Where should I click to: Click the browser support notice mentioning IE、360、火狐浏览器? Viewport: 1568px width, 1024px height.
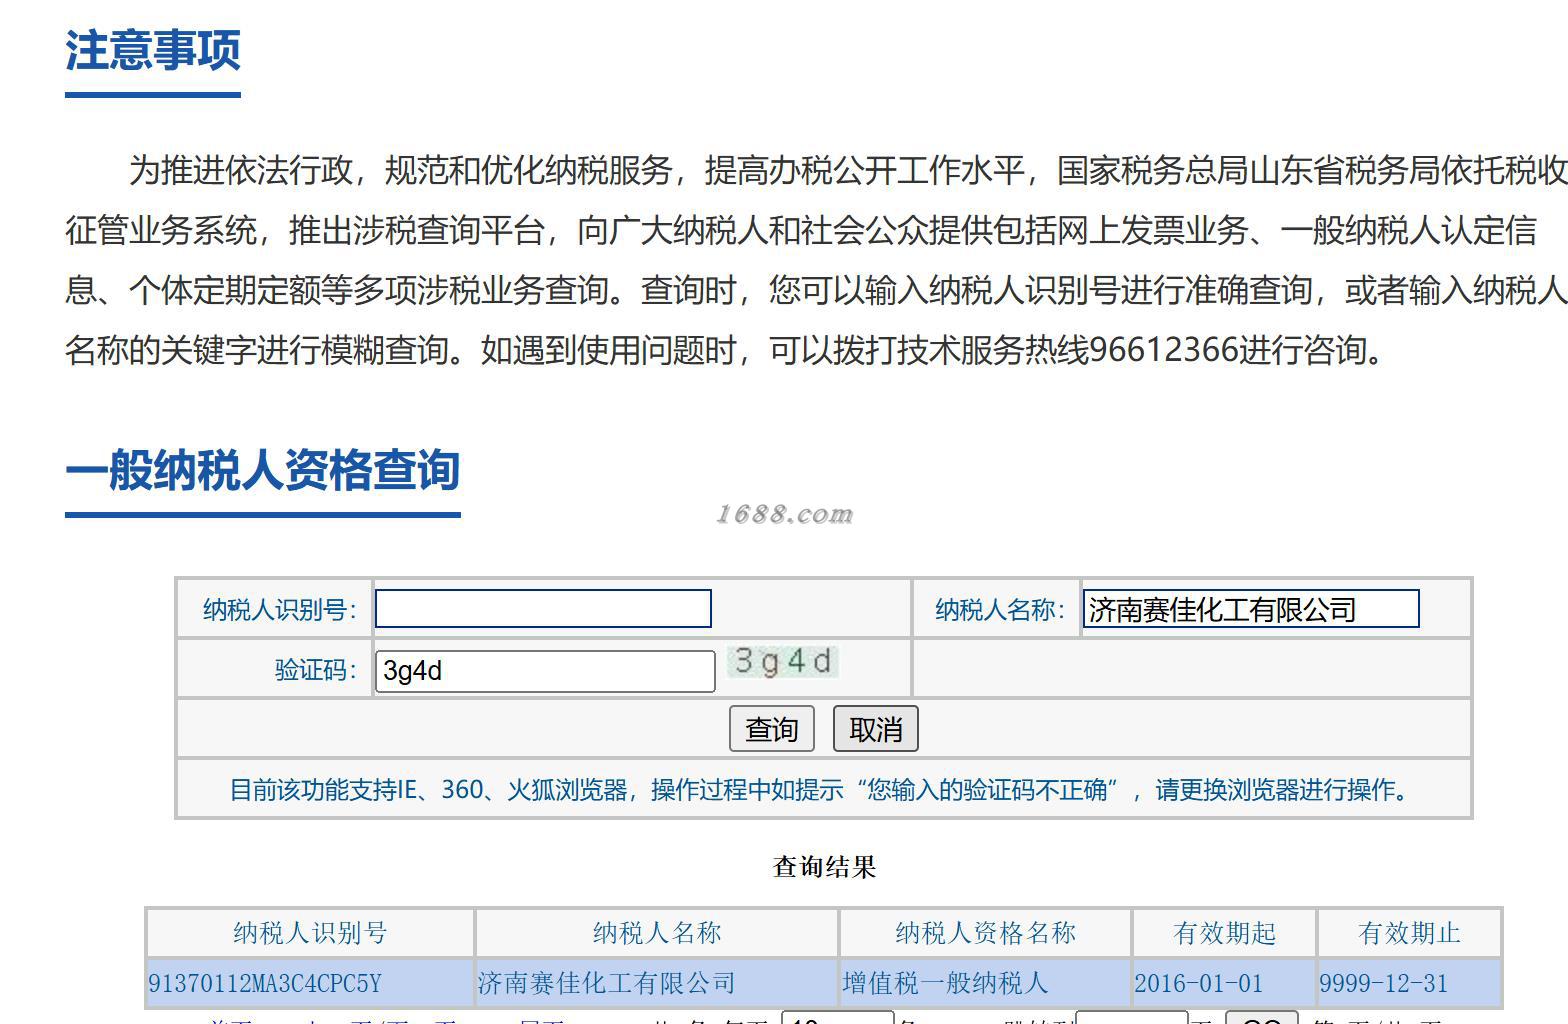tap(823, 790)
